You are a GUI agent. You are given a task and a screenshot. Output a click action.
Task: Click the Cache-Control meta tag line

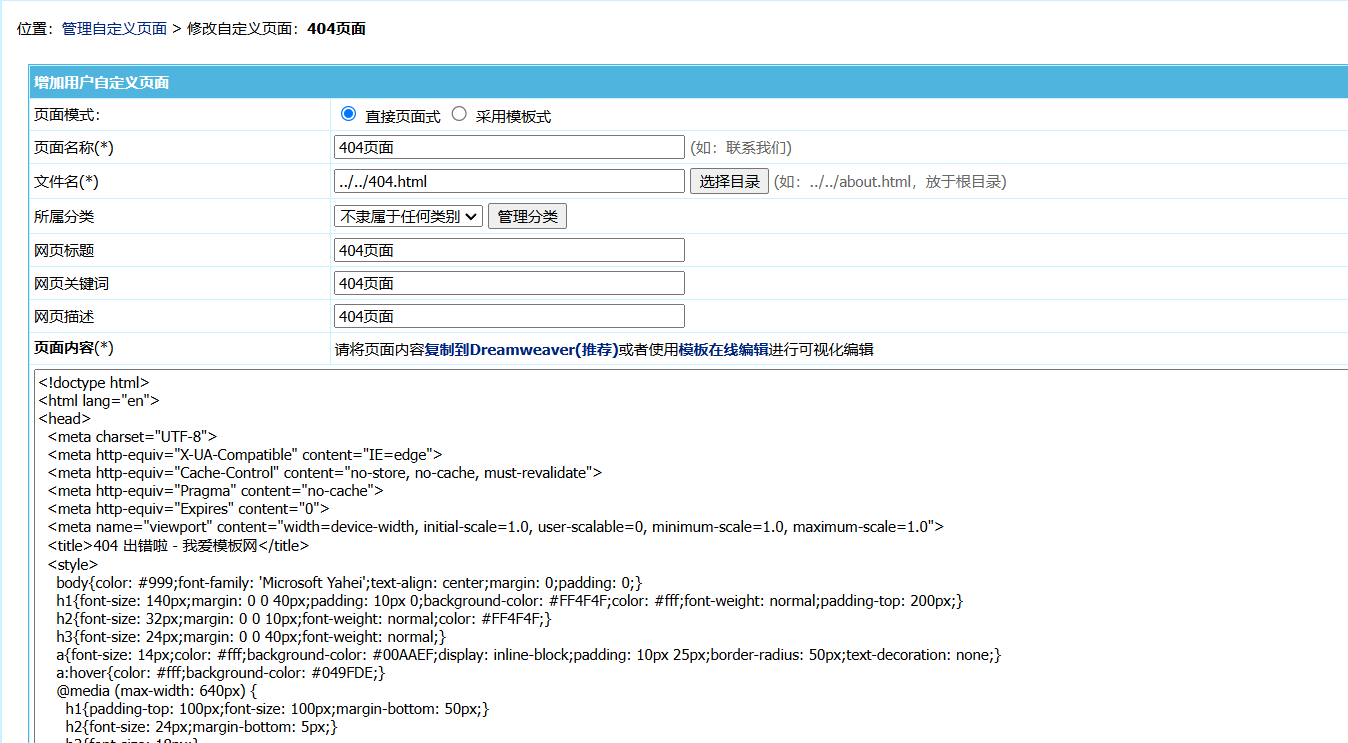pyautogui.click(x=324, y=473)
